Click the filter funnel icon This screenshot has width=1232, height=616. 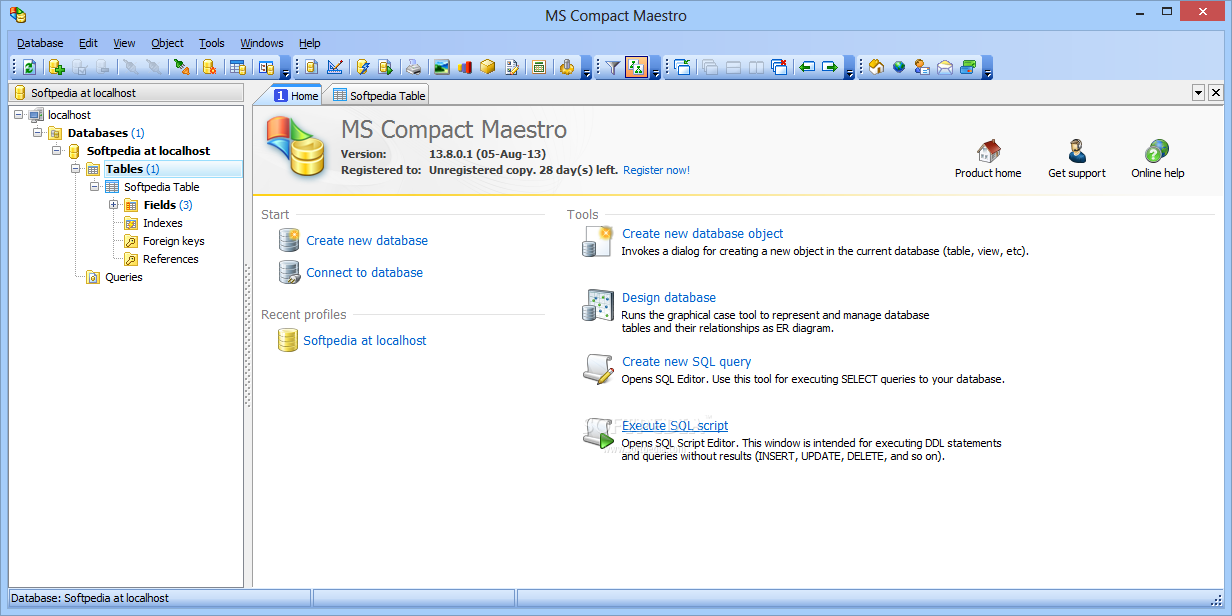[x=613, y=67]
